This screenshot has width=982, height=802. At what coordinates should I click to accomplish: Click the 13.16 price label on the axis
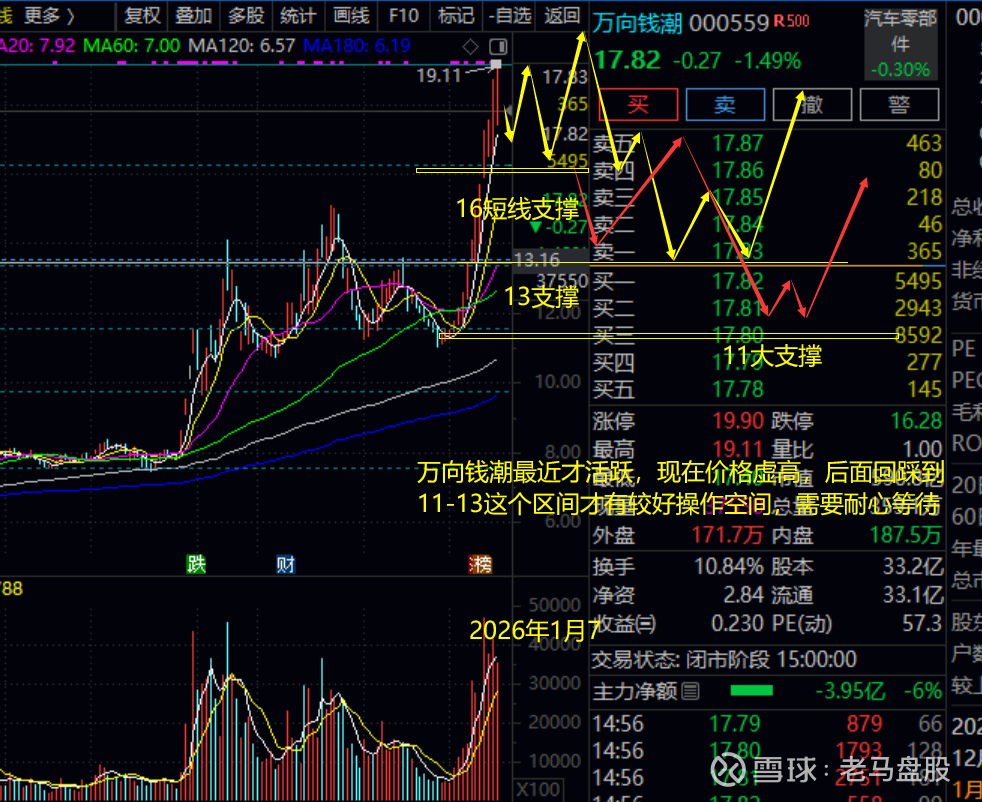537,259
